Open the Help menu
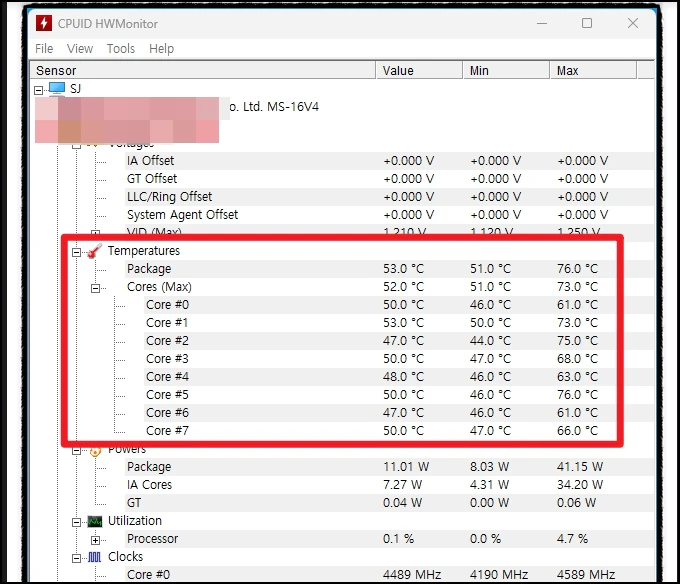Viewport: 680px width, 584px height. pos(161,49)
